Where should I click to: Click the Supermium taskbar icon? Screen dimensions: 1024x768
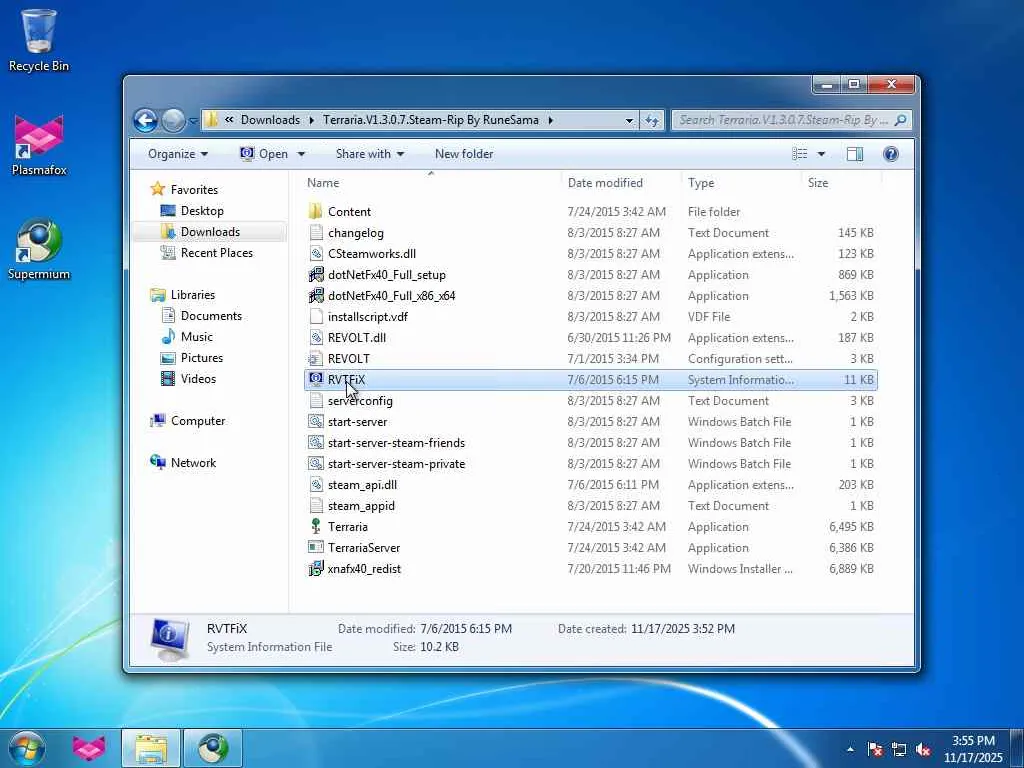(213, 748)
